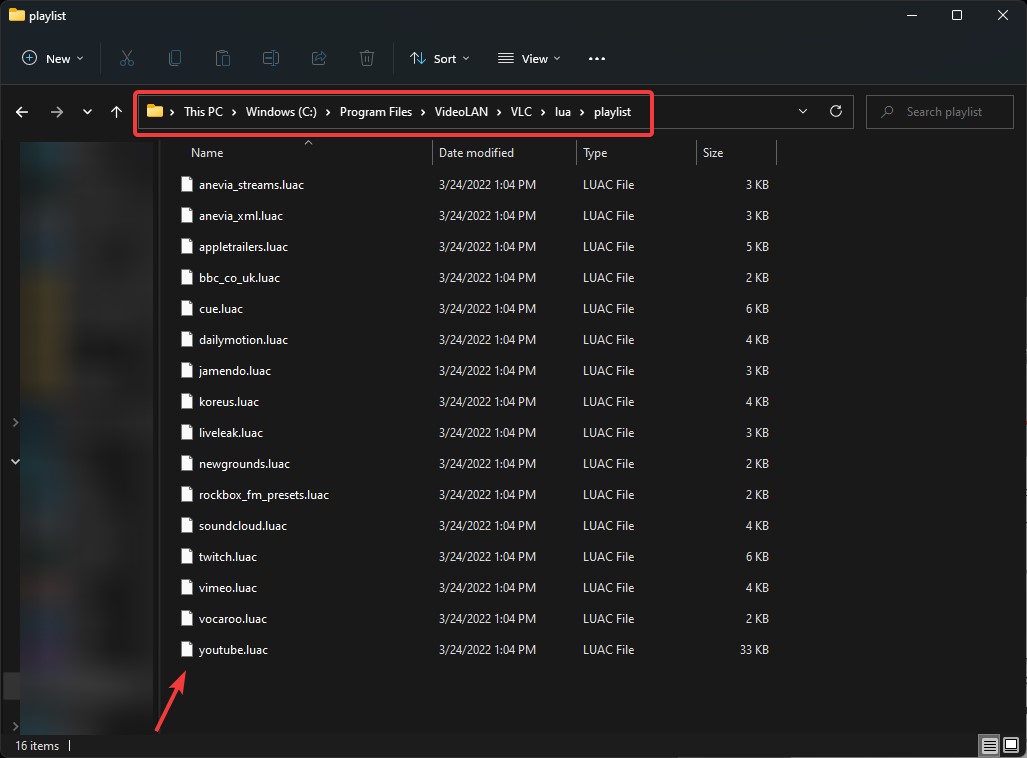Image resolution: width=1027 pixels, height=758 pixels.
Task: Refresh the playlist folder view
Action: pyautogui.click(x=836, y=111)
